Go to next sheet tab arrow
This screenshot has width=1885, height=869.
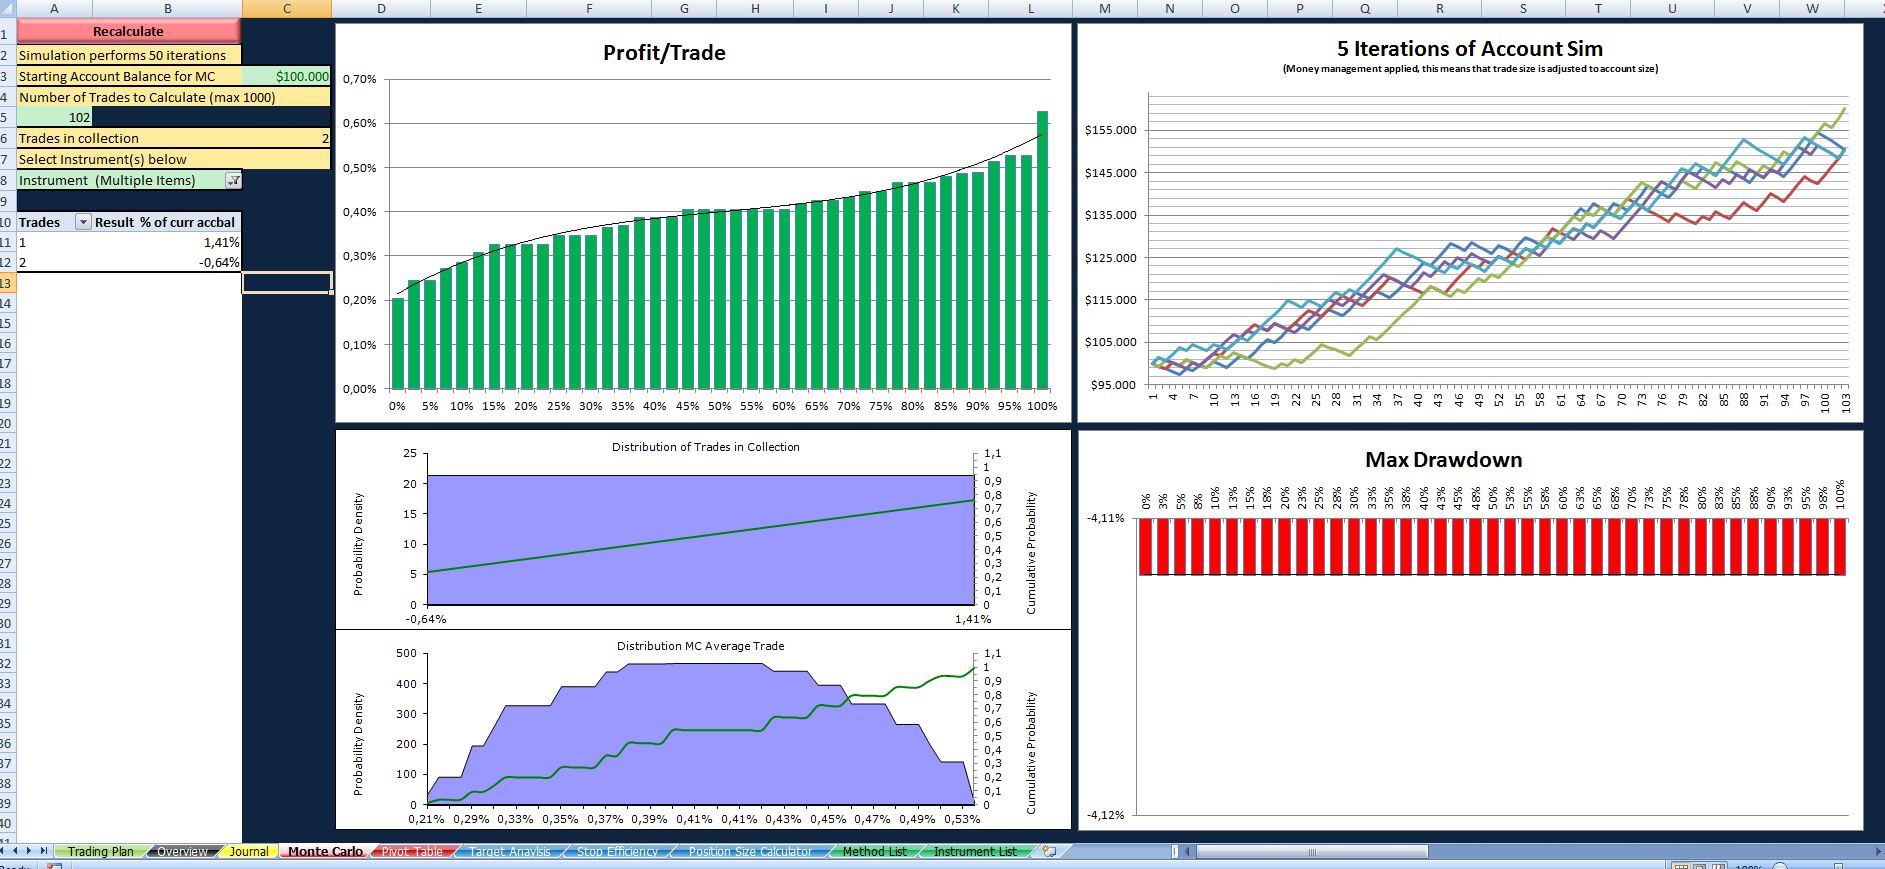coord(30,851)
